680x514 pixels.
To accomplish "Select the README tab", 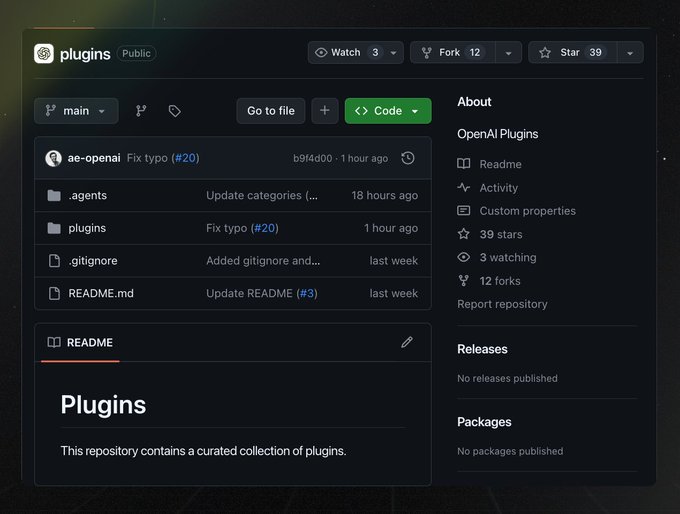I will coord(80,343).
